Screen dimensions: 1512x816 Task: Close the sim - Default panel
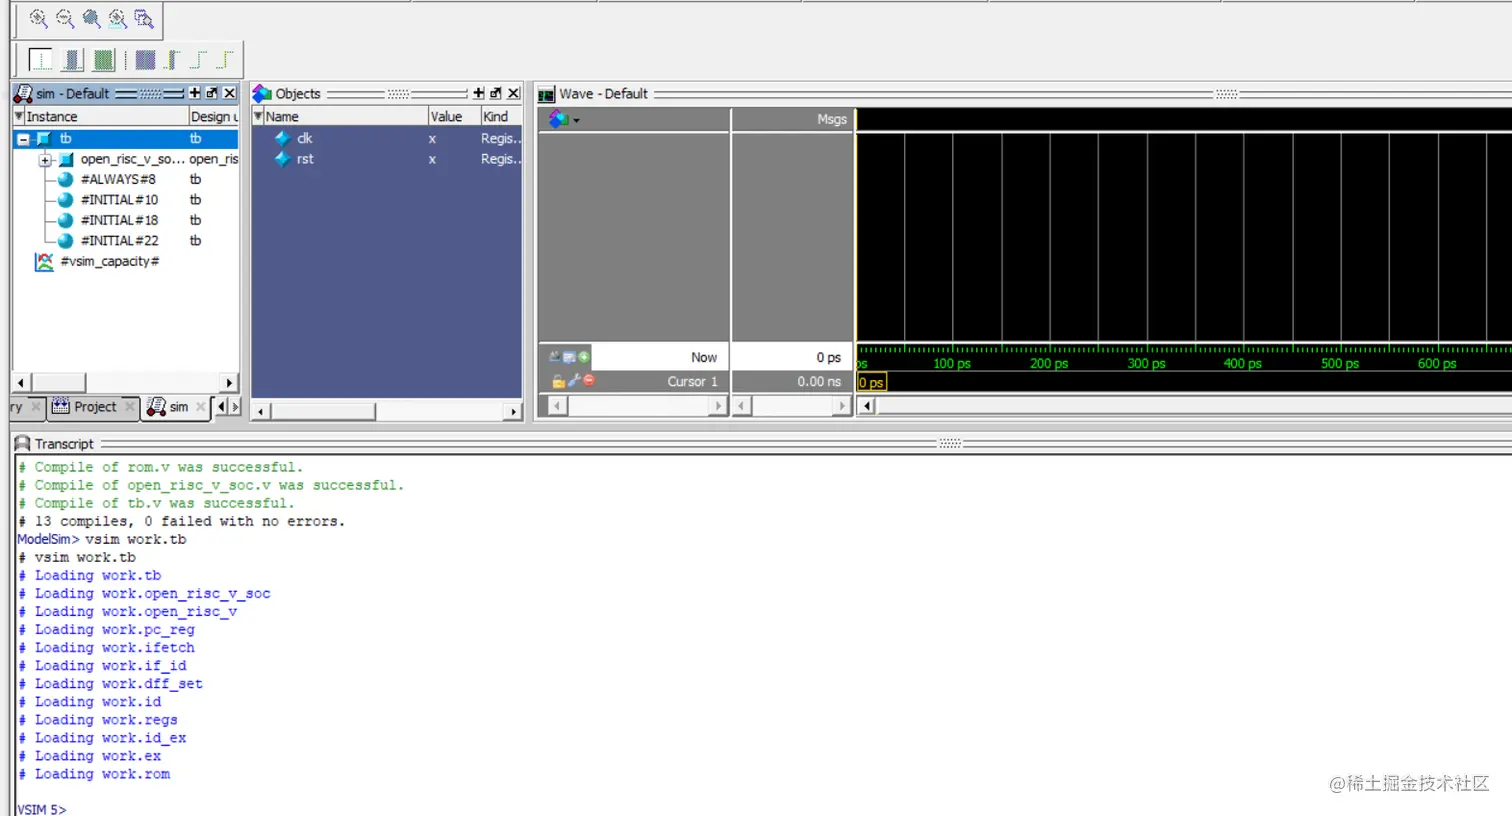point(230,93)
